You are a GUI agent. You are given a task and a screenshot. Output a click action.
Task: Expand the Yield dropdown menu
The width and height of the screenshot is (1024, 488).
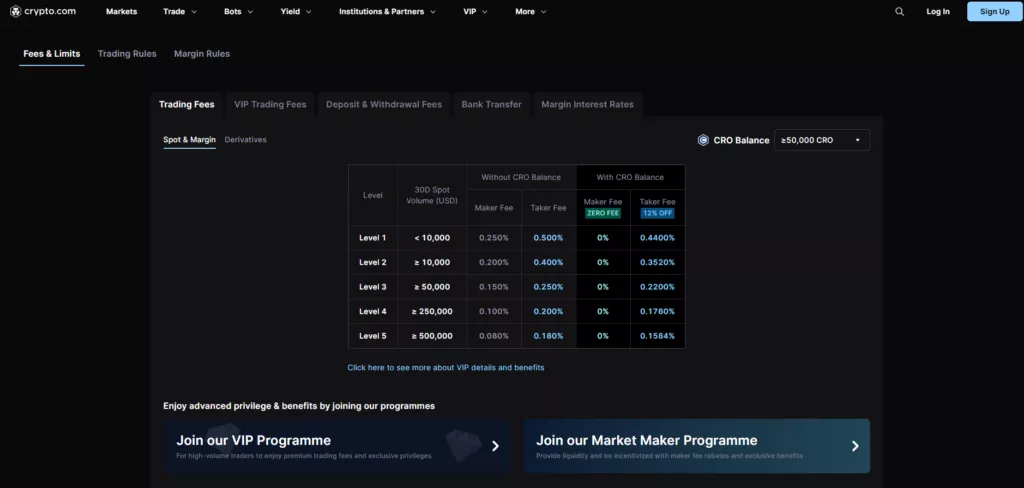point(296,12)
